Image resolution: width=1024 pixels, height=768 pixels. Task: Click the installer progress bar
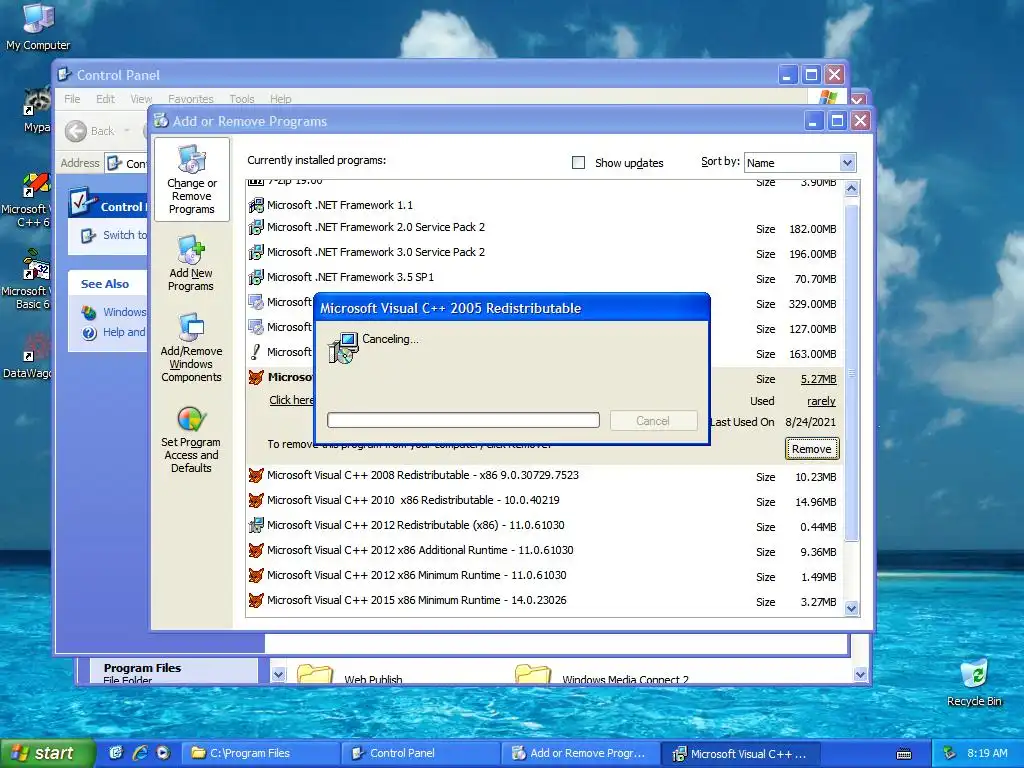[463, 420]
